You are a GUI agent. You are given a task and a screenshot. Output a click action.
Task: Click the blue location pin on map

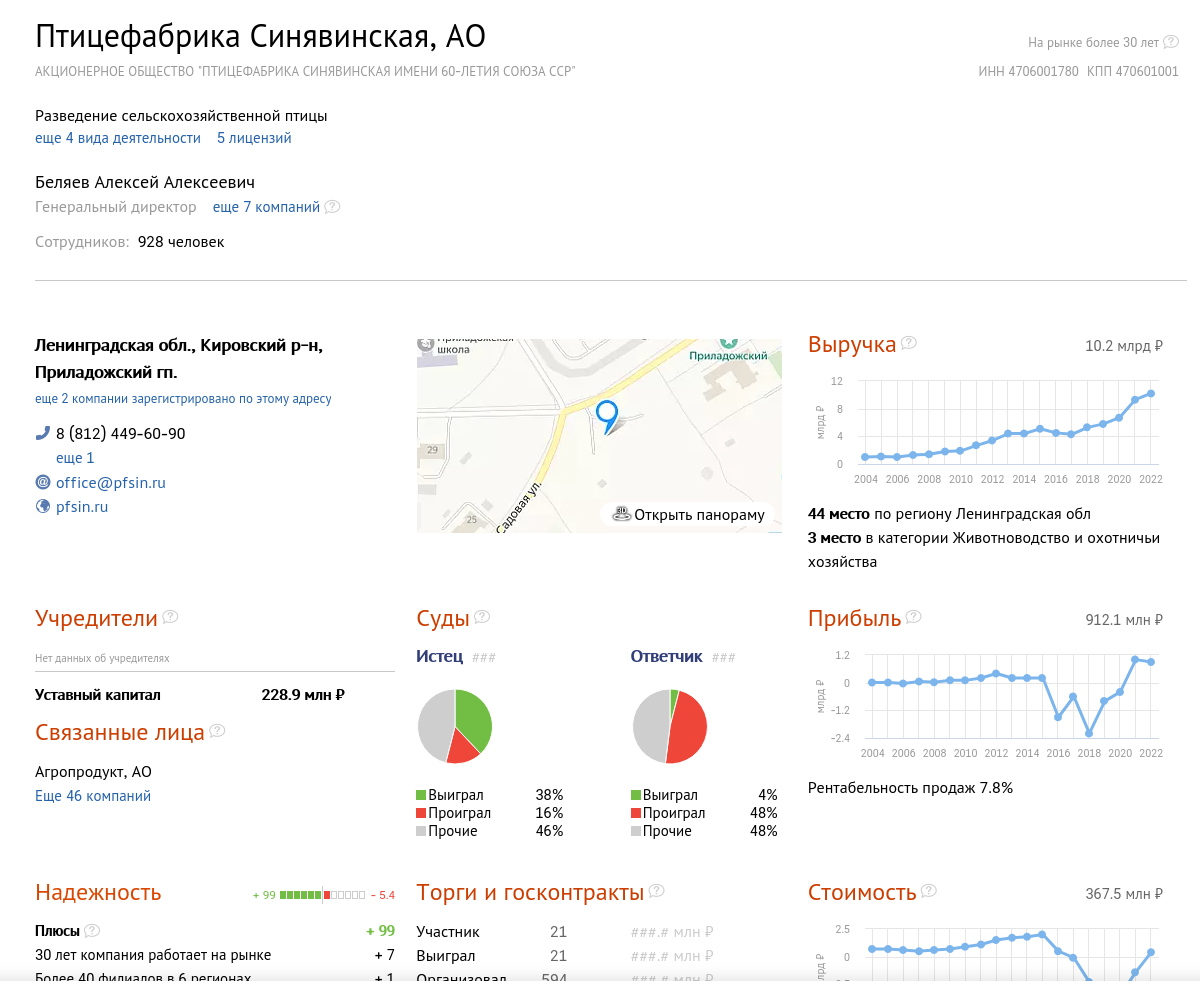coord(607,416)
